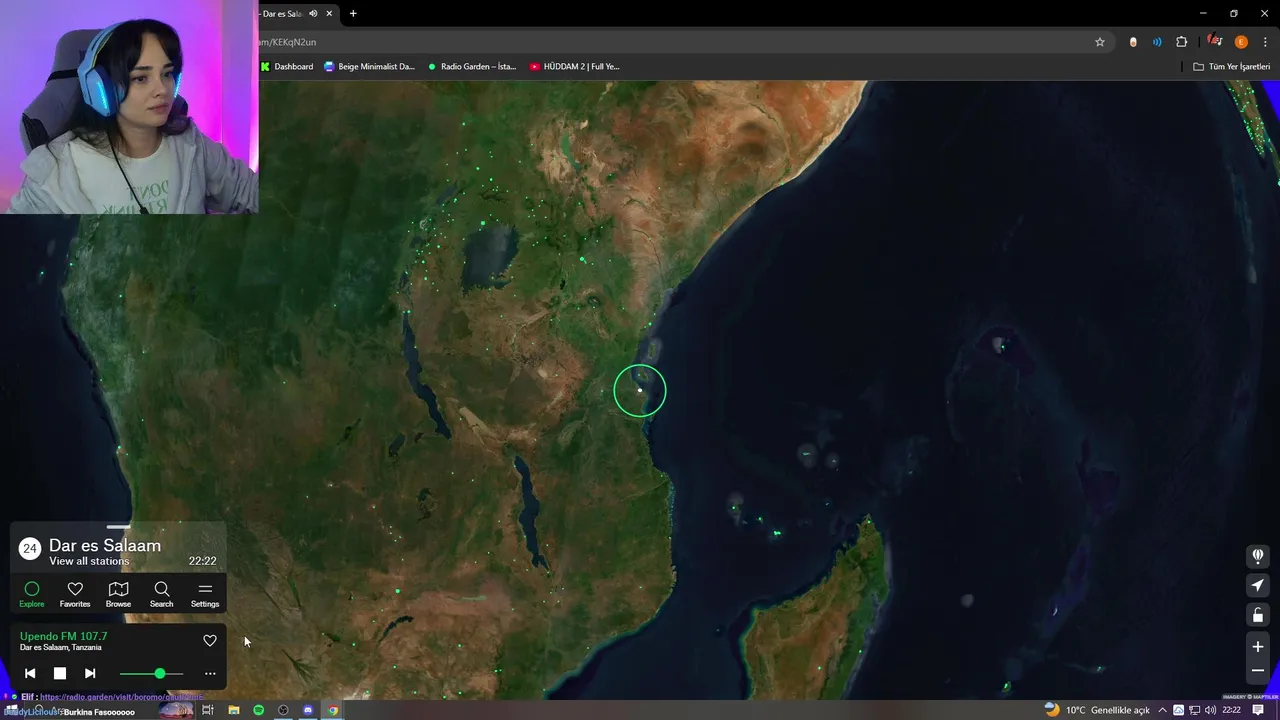
Task: Toggle the station lock button
Action: click(1258, 615)
